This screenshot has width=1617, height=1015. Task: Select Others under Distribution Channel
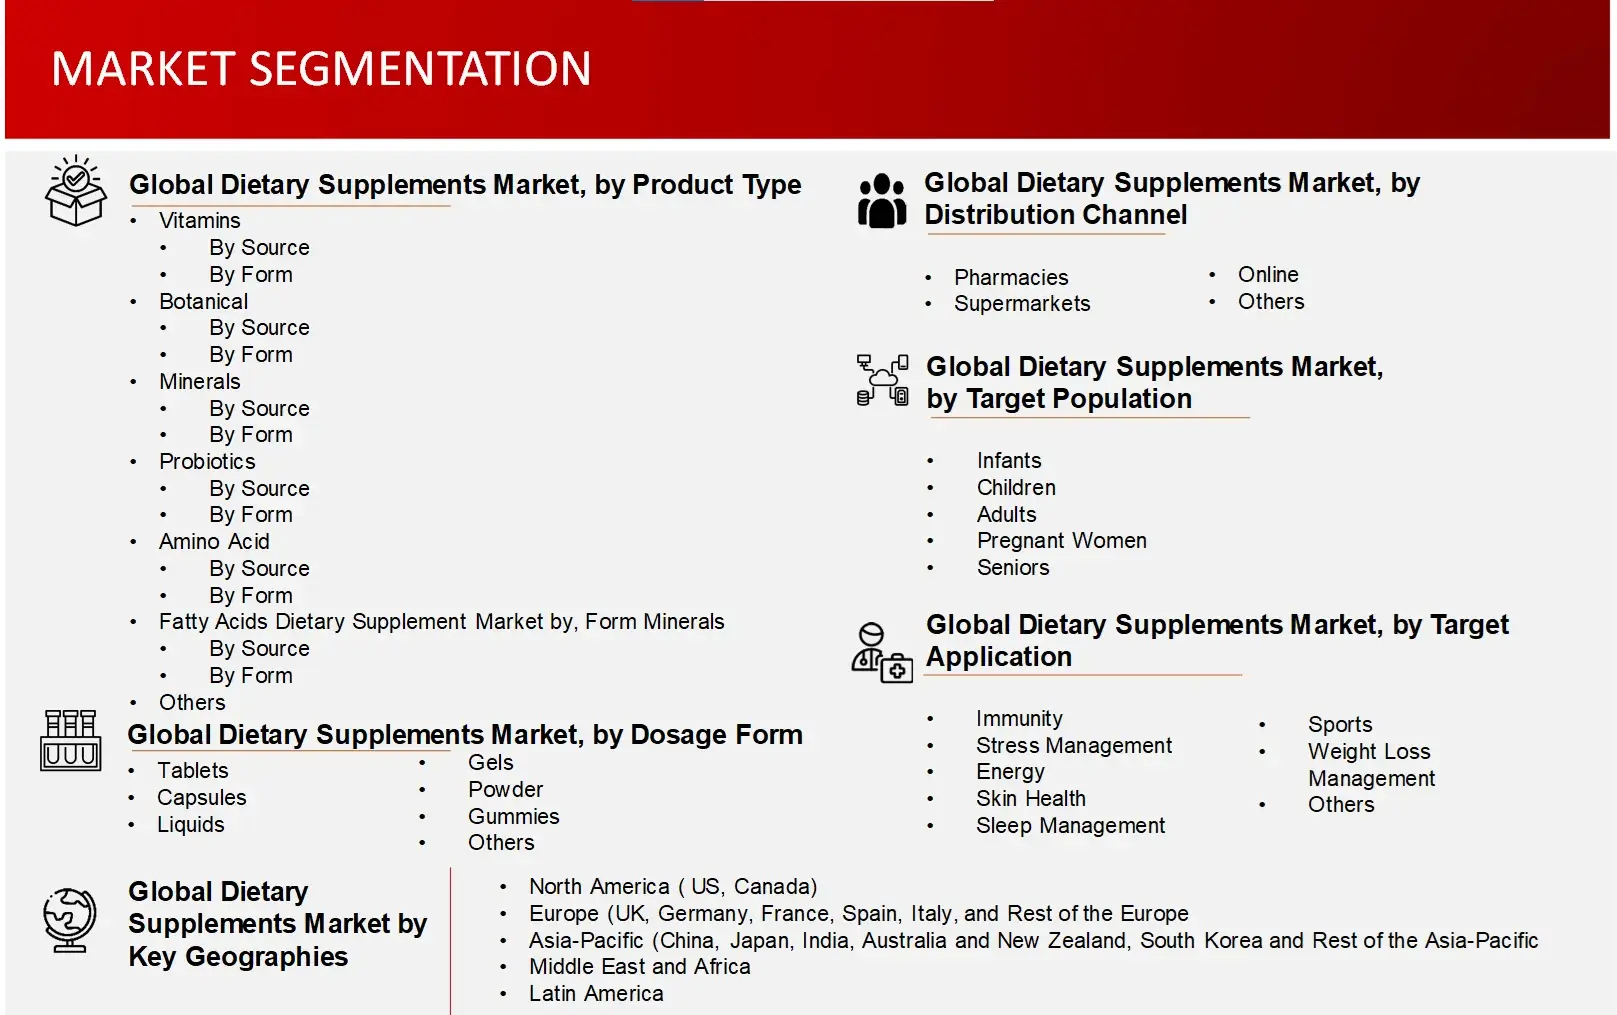point(1272,302)
